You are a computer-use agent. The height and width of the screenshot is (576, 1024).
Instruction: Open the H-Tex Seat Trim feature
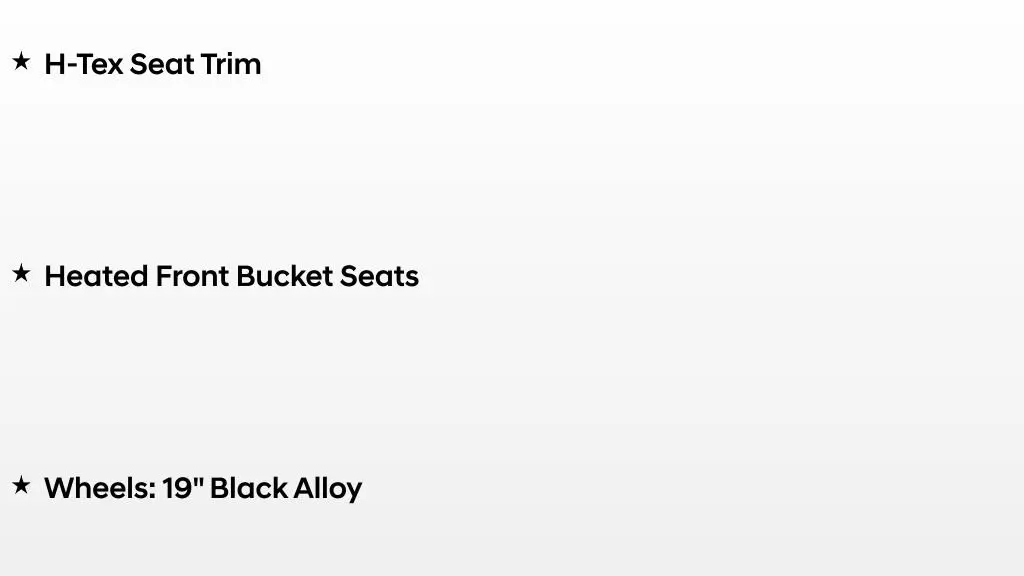153,64
